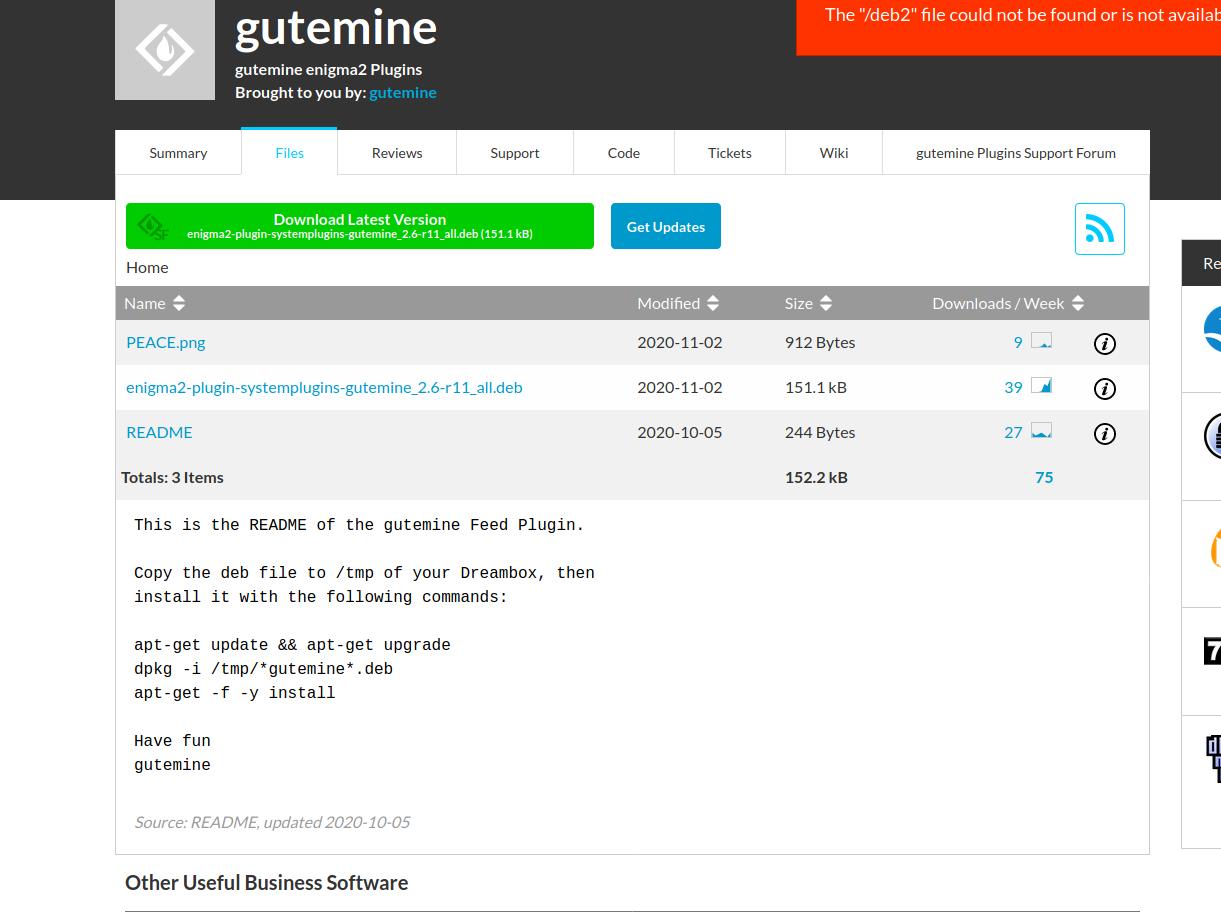Open the Reviews tab
Image resolution: width=1221 pixels, height=919 pixels.
point(397,153)
